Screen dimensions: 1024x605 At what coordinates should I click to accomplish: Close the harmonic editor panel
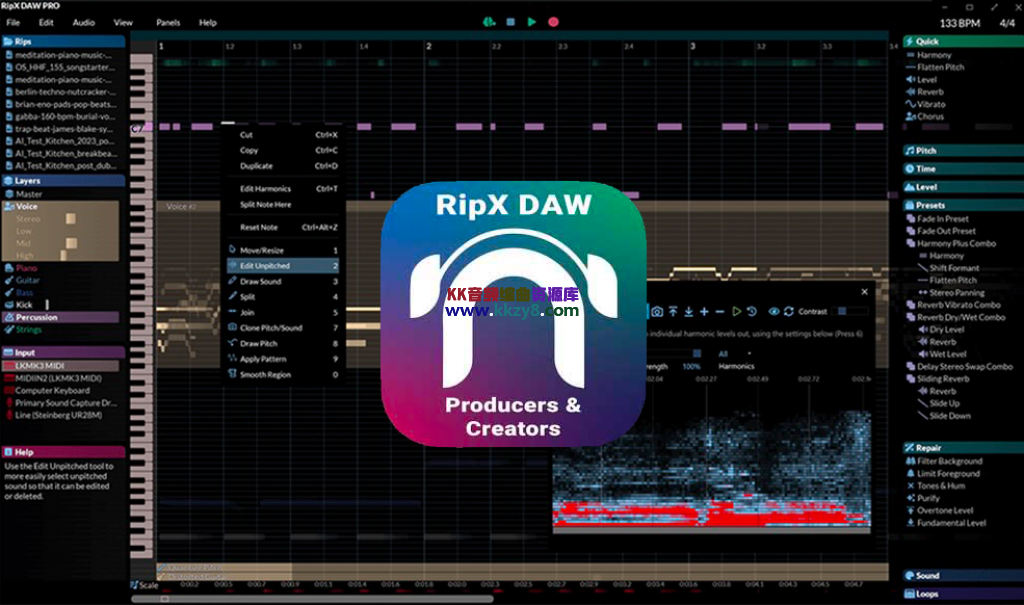pos(865,292)
